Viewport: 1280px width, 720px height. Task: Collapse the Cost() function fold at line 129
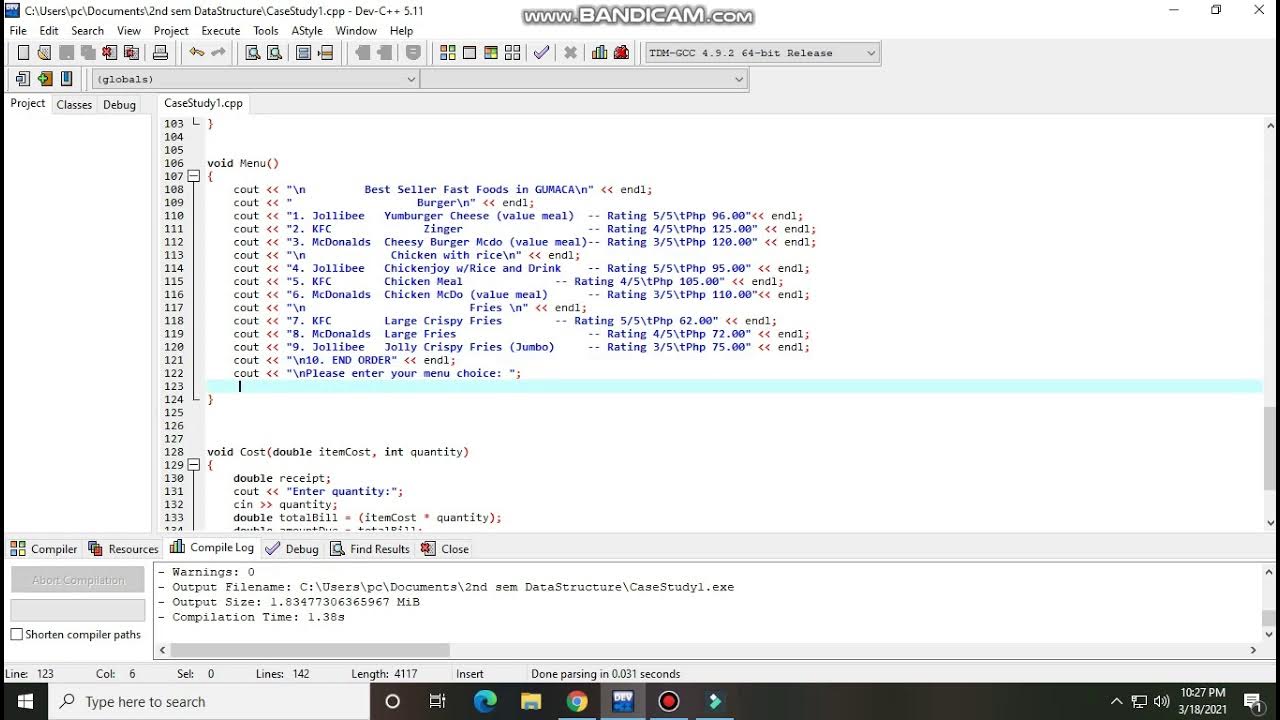(194, 465)
